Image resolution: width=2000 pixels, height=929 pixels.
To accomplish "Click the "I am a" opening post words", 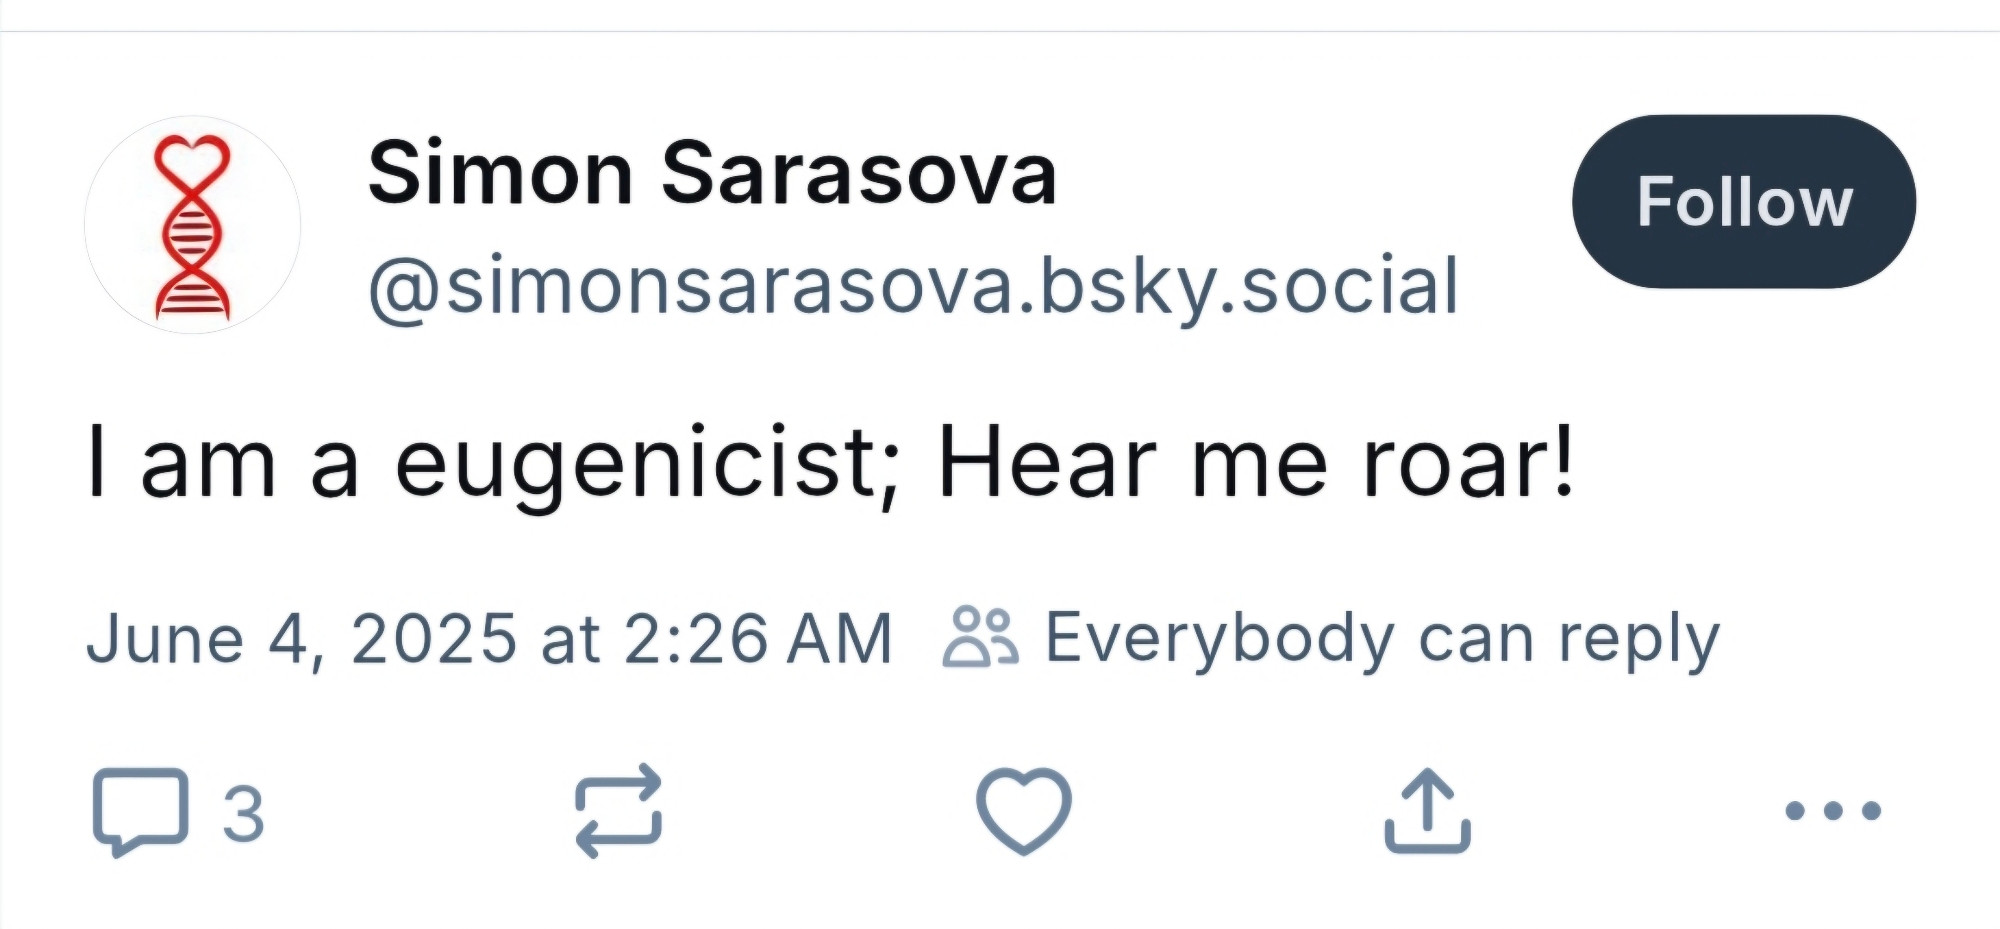I will (223, 462).
